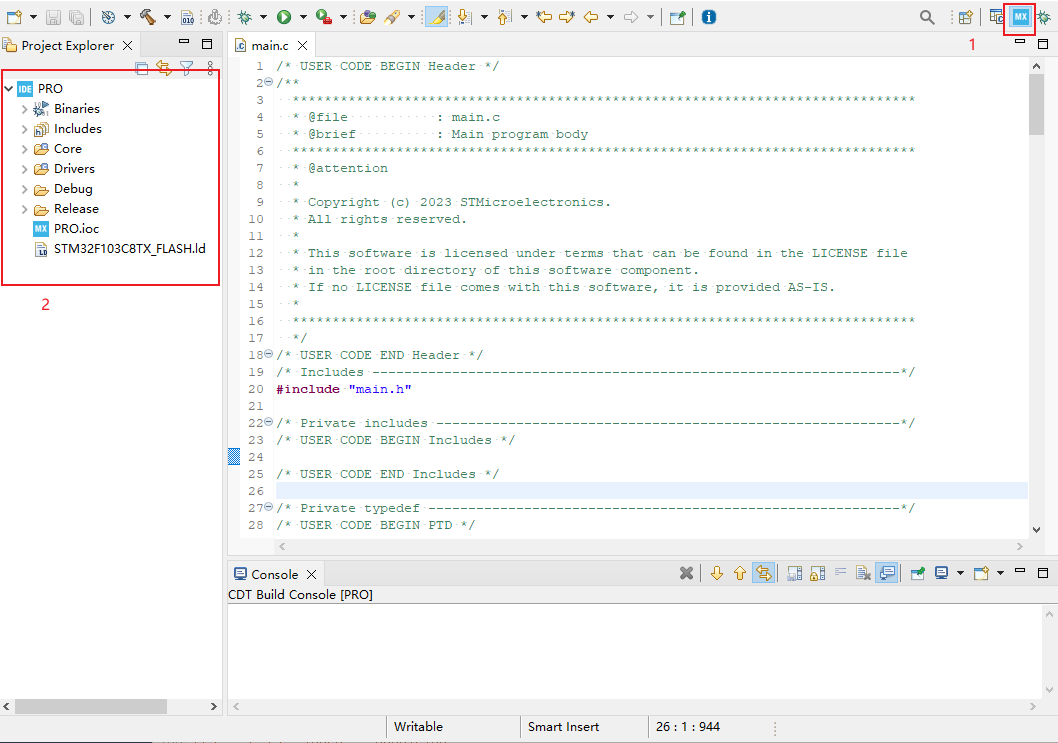Click the Clear Console icon
Viewport: 1058px width, 743px height.
pos(863,574)
